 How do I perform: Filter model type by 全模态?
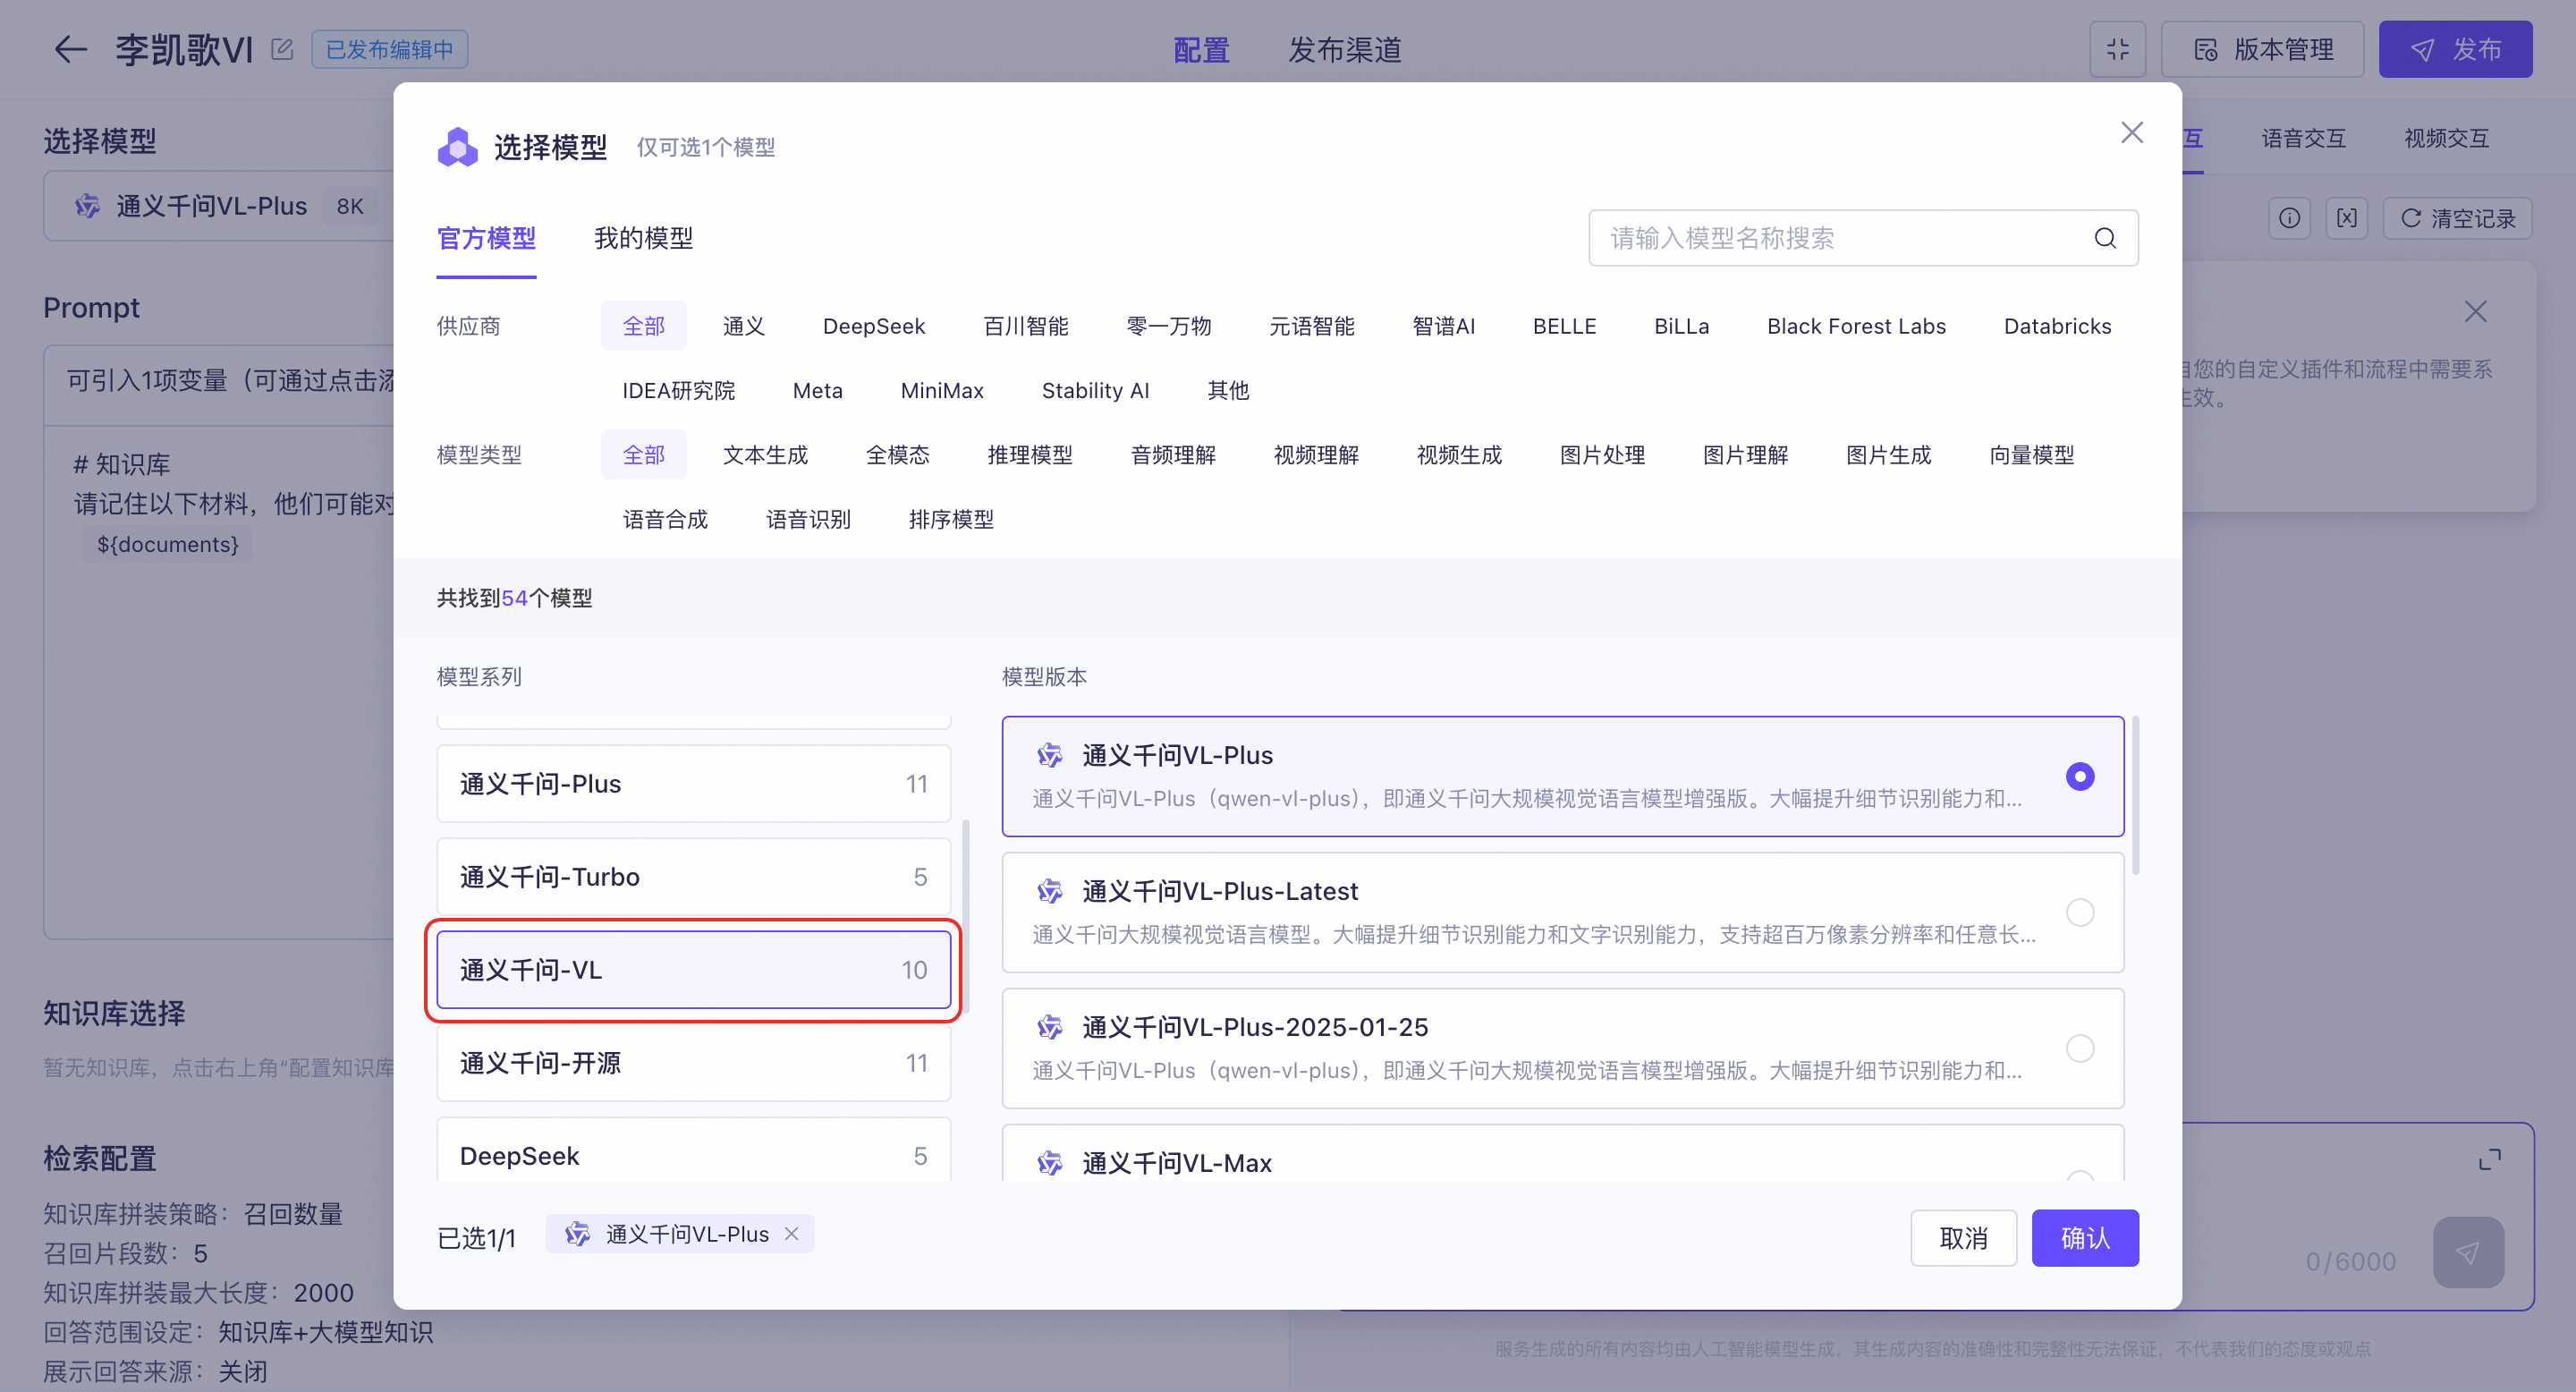[x=897, y=455]
